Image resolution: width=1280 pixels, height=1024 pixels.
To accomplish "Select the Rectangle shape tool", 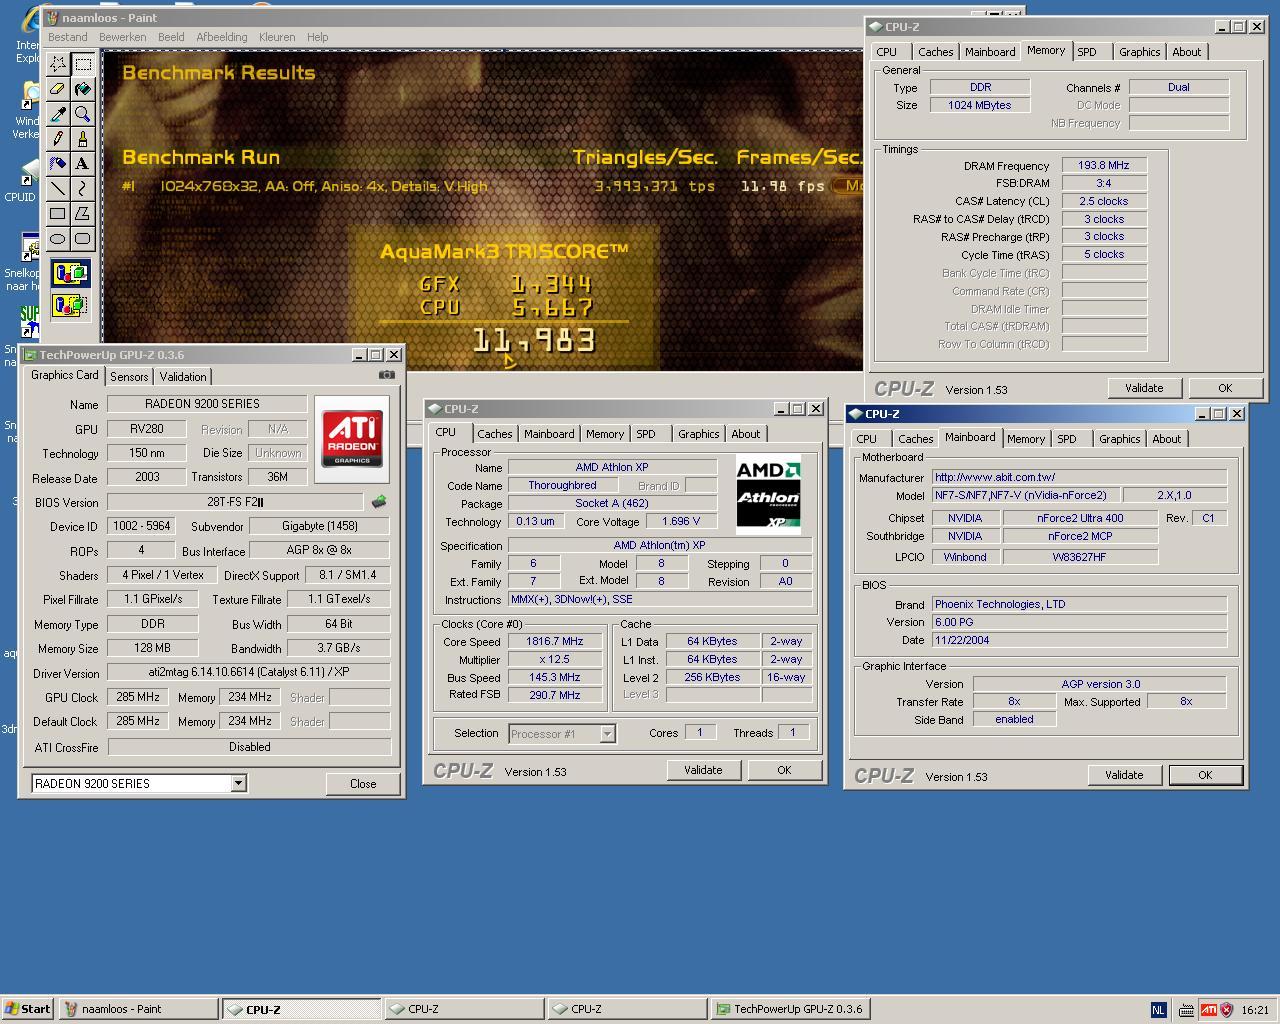I will (x=58, y=213).
